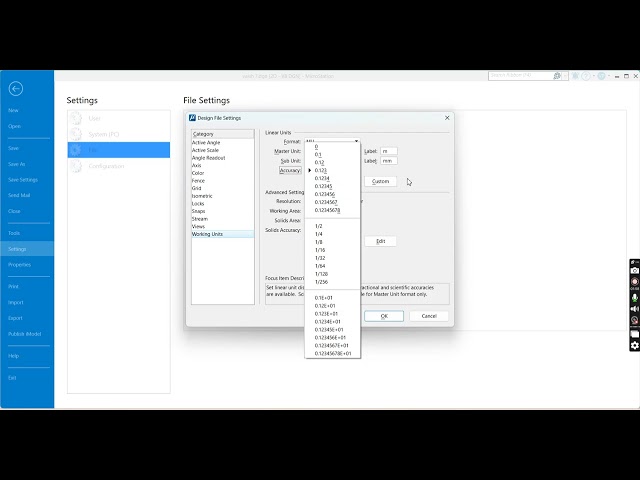The height and width of the screenshot is (480, 640).
Task: Click the Edit button
Action: (x=380, y=241)
